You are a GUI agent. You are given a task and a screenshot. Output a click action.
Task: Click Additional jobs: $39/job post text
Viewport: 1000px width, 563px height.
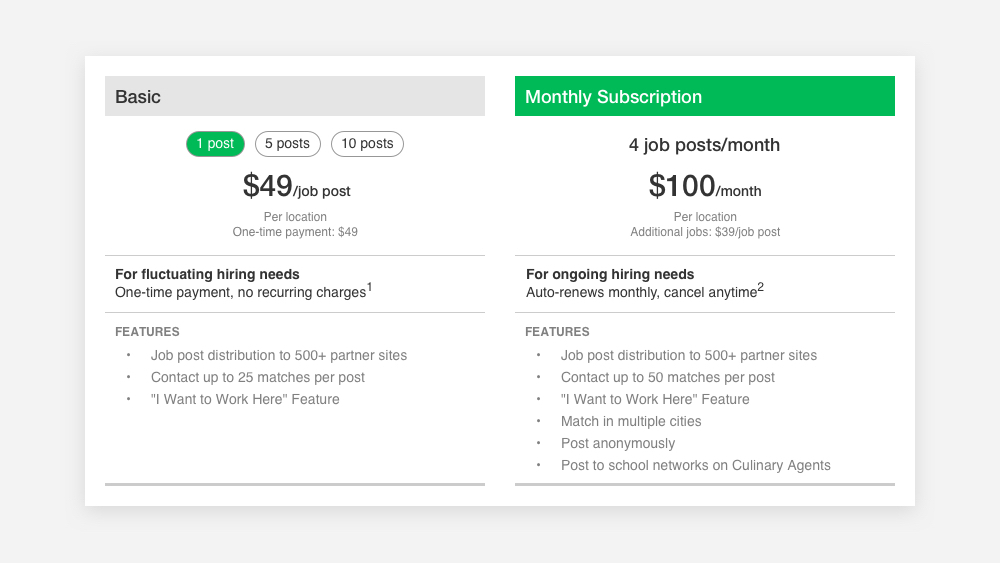[705, 232]
